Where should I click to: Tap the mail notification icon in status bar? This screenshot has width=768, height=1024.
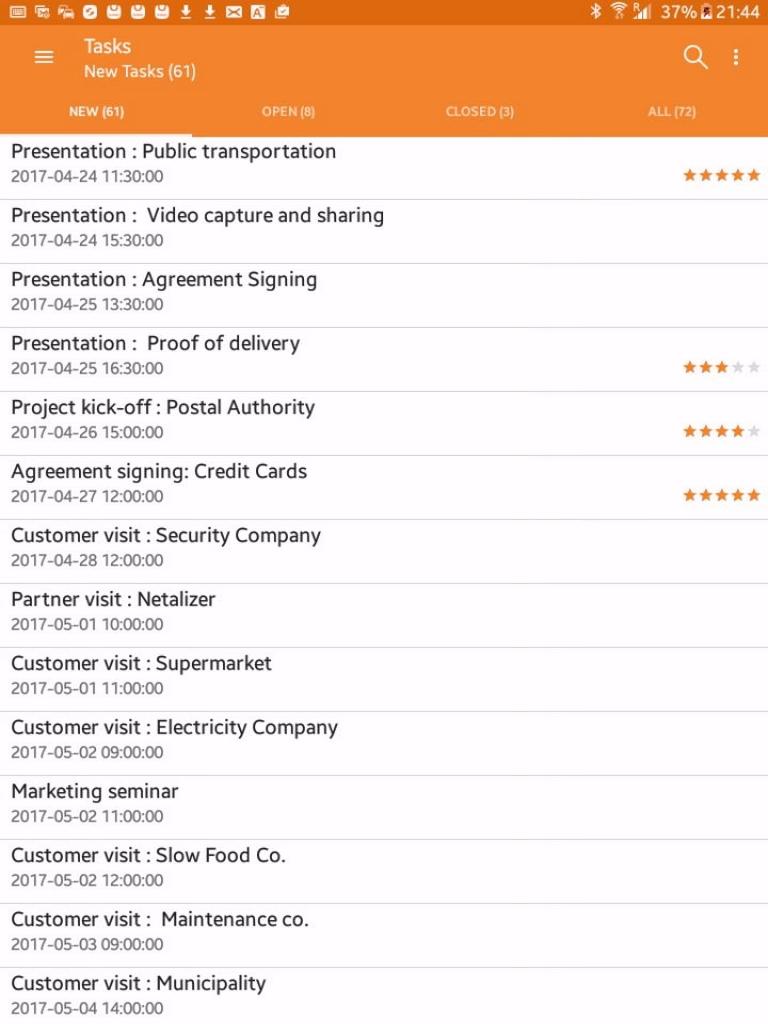(234, 12)
